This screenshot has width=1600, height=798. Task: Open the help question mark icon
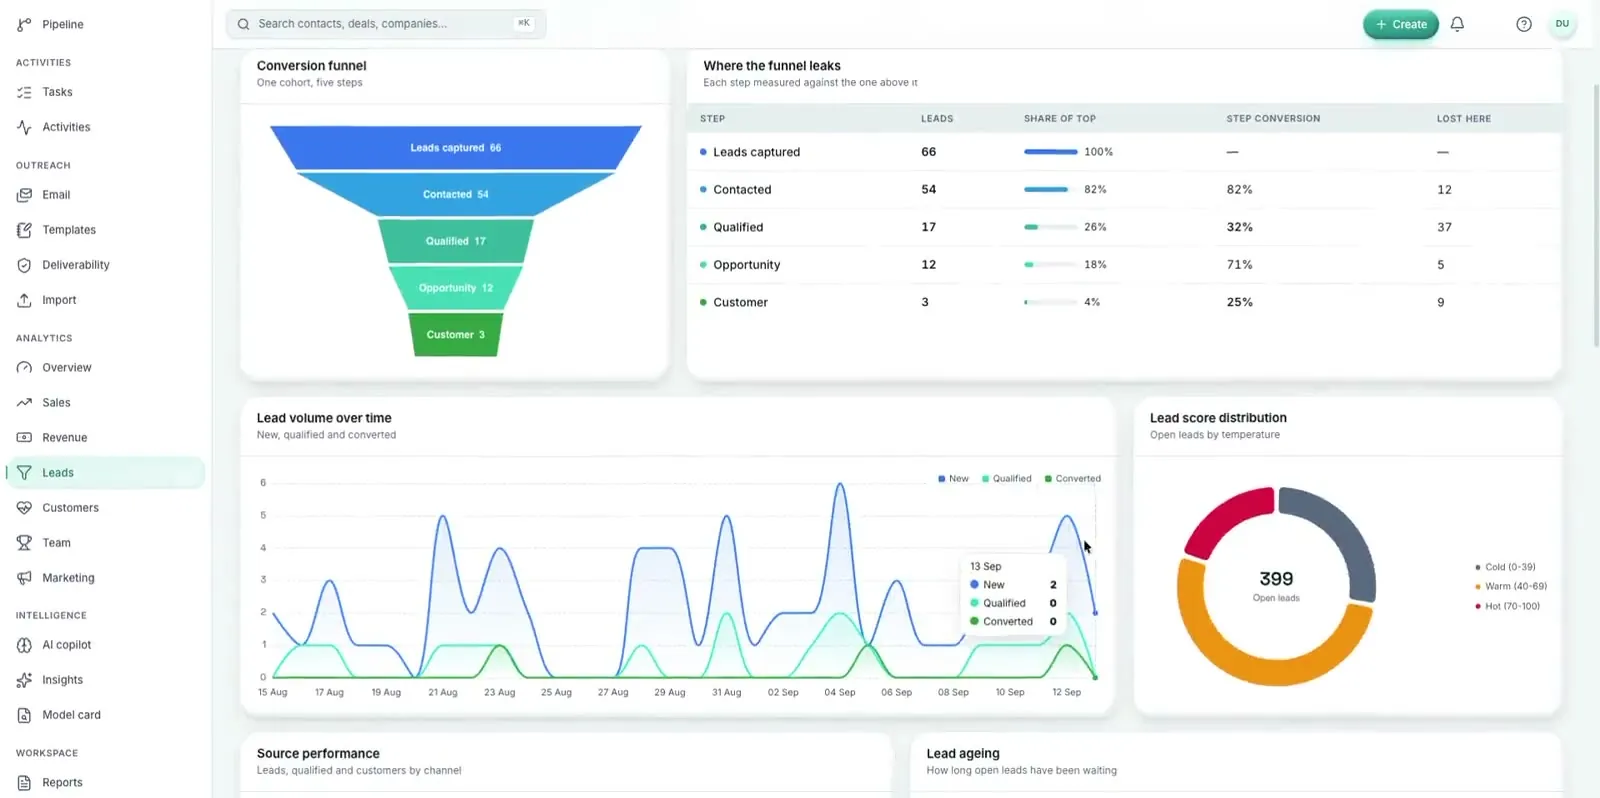click(1523, 24)
